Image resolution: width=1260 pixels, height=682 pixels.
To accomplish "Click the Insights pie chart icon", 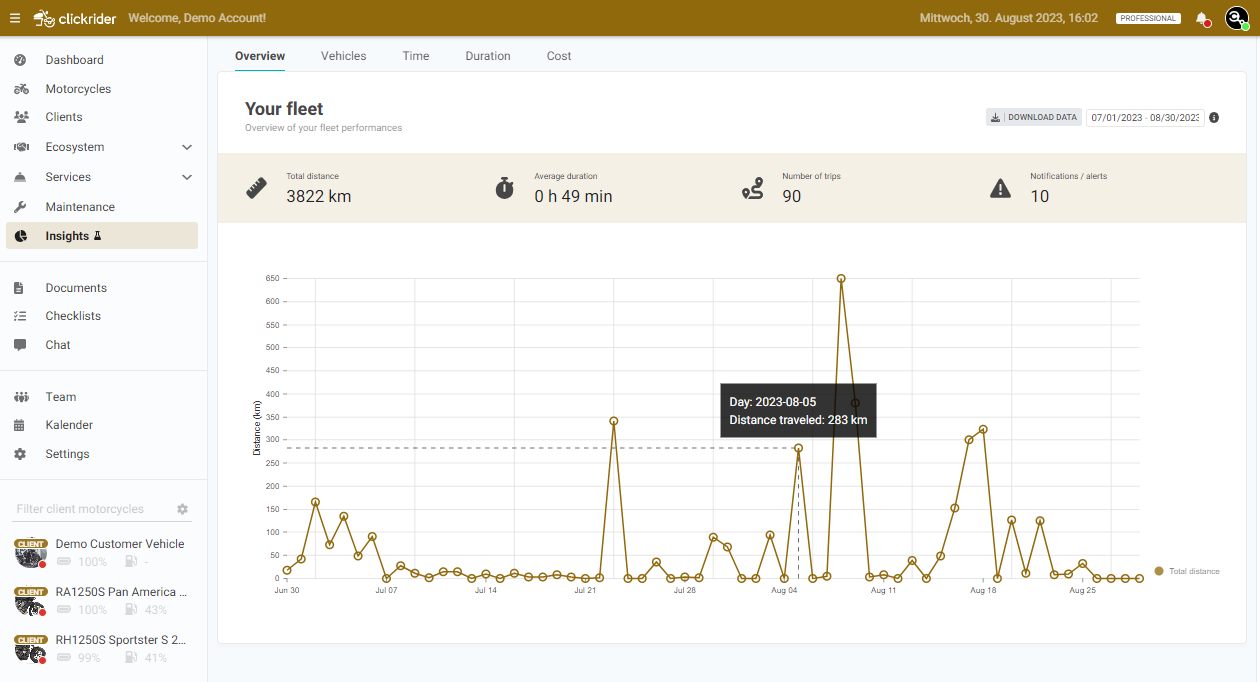I will point(20,236).
